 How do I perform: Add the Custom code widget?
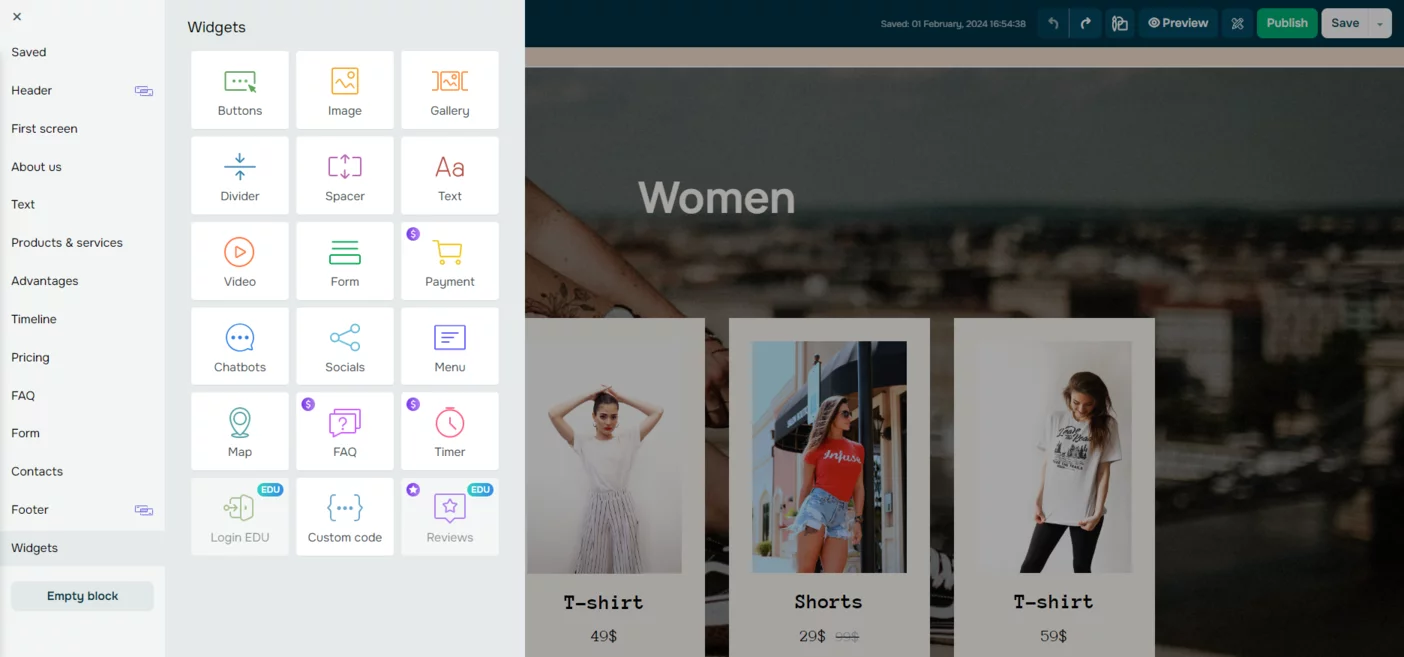(344, 516)
